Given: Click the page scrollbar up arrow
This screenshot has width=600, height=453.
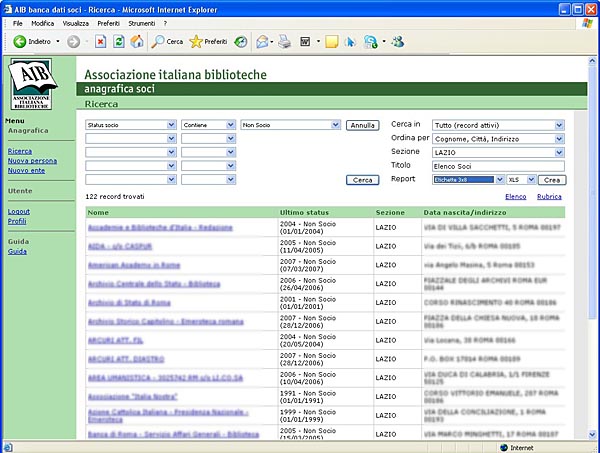Looking at the screenshot, I should click(x=592, y=60).
